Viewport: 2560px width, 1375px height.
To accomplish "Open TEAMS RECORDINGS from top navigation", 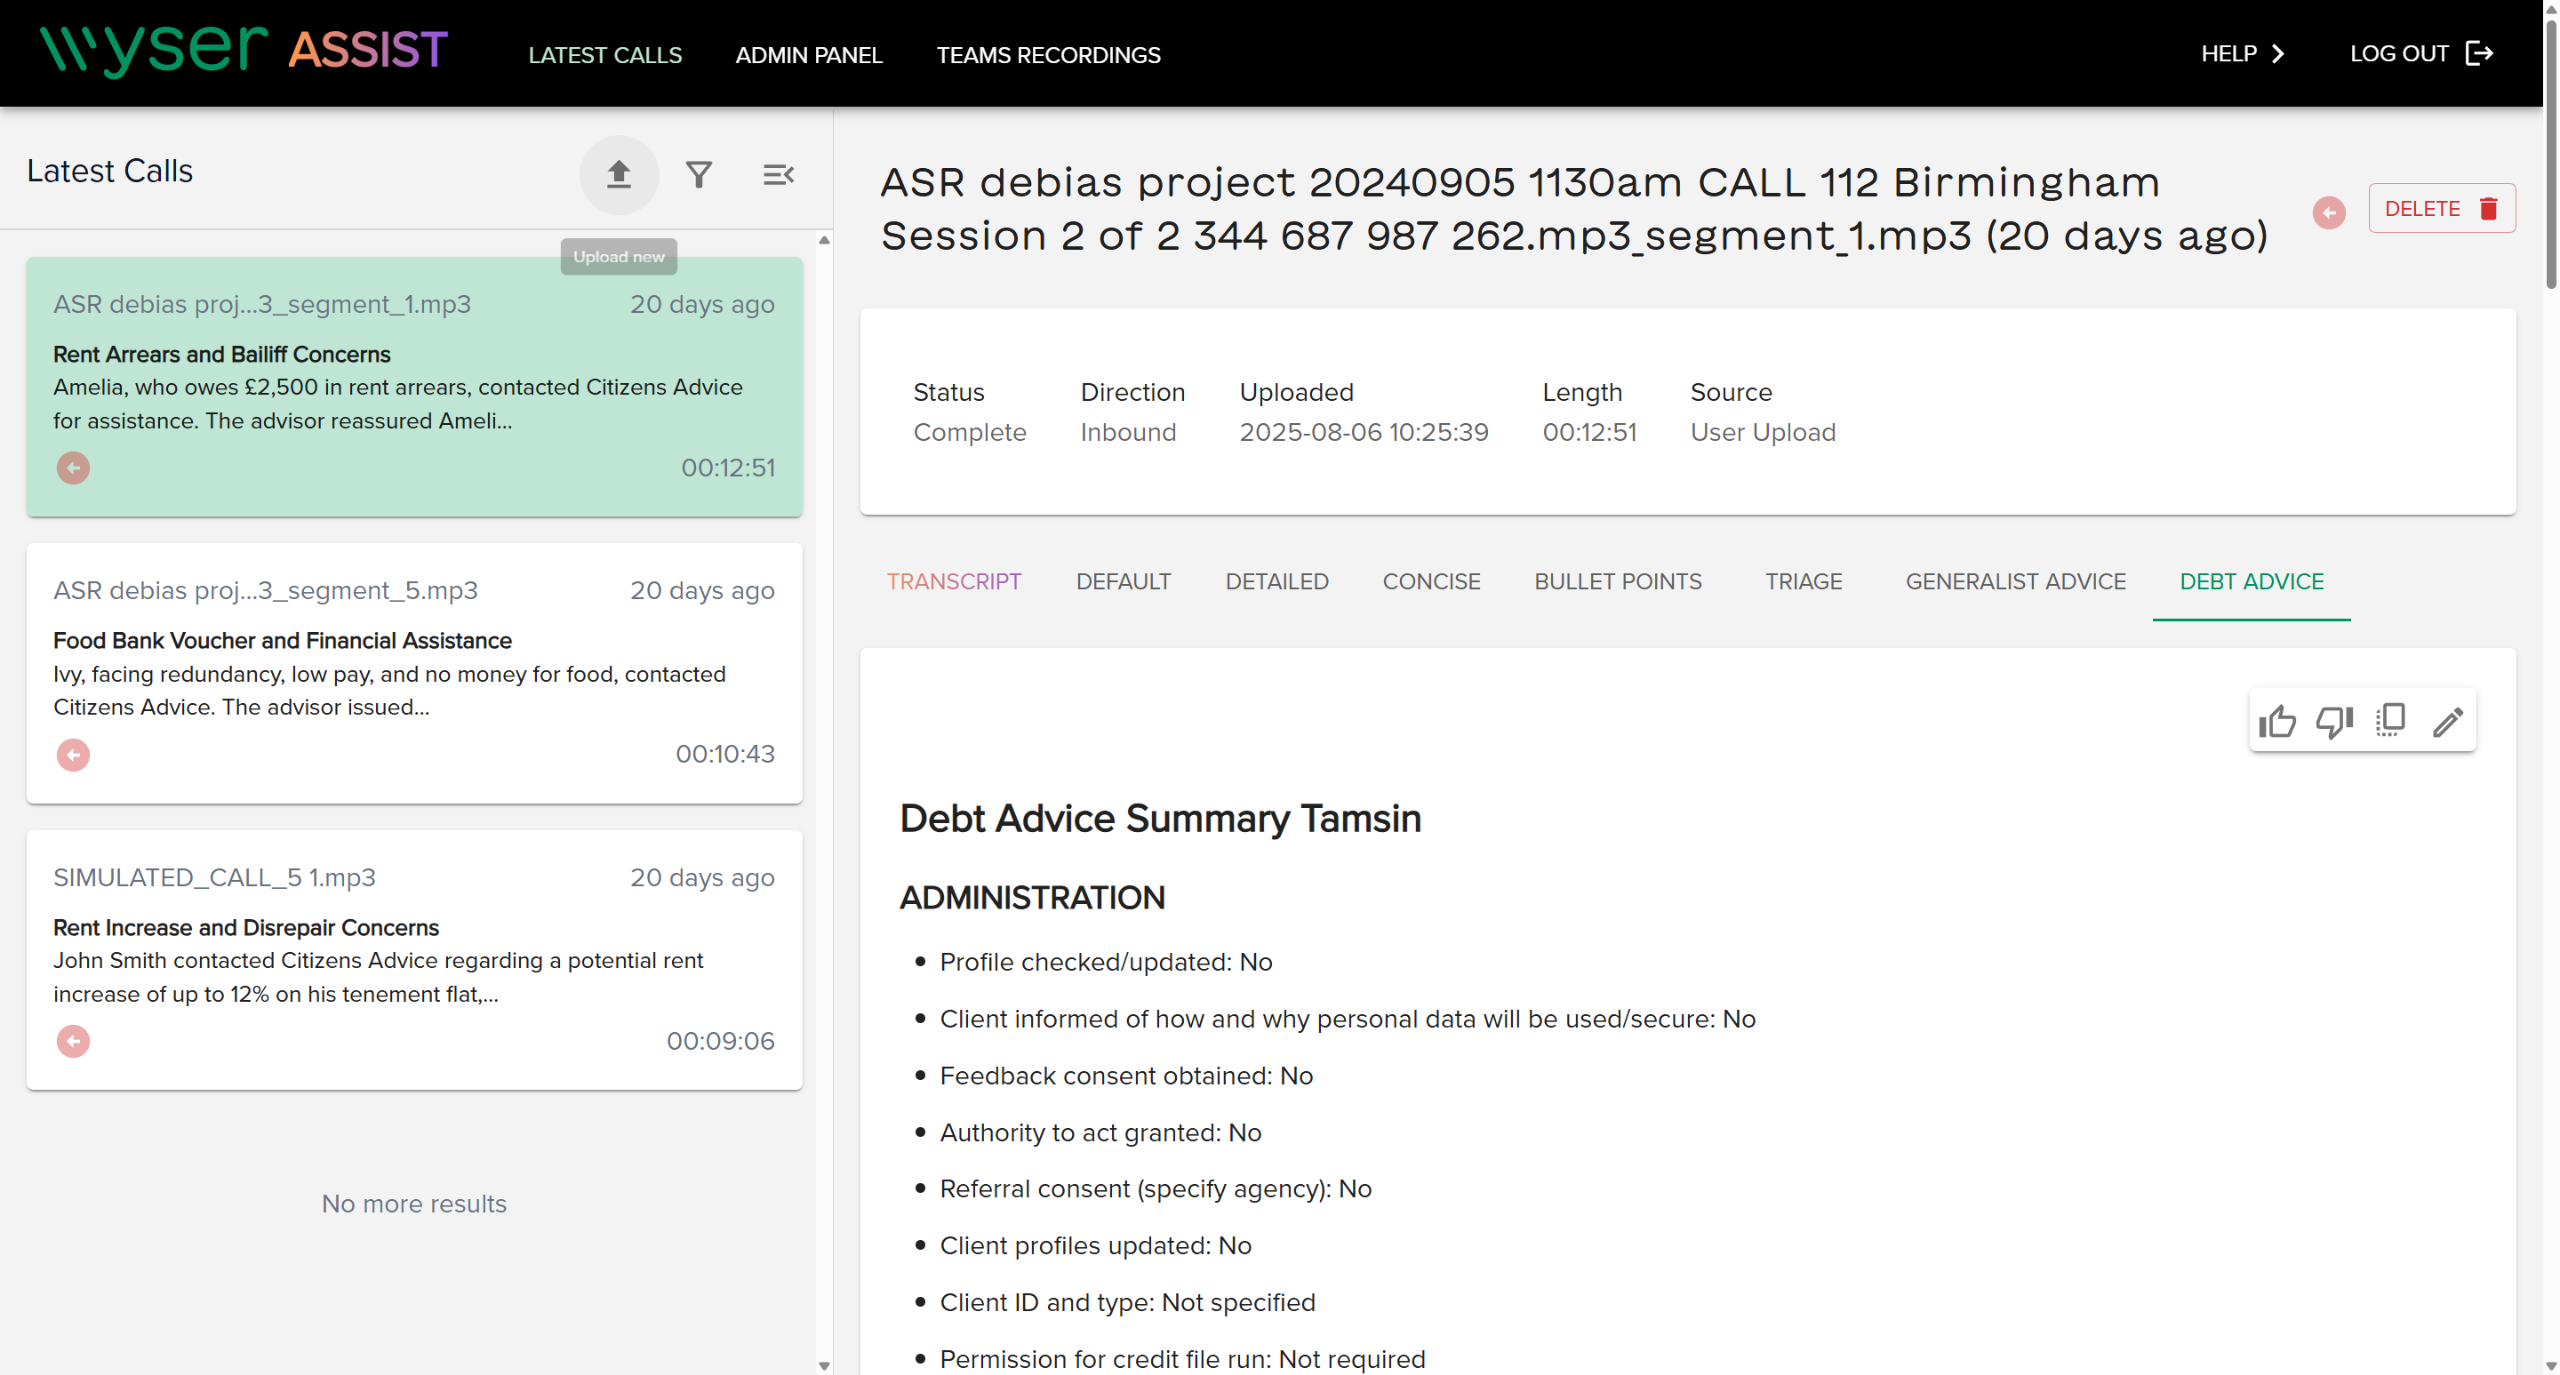I will point(1048,55).
